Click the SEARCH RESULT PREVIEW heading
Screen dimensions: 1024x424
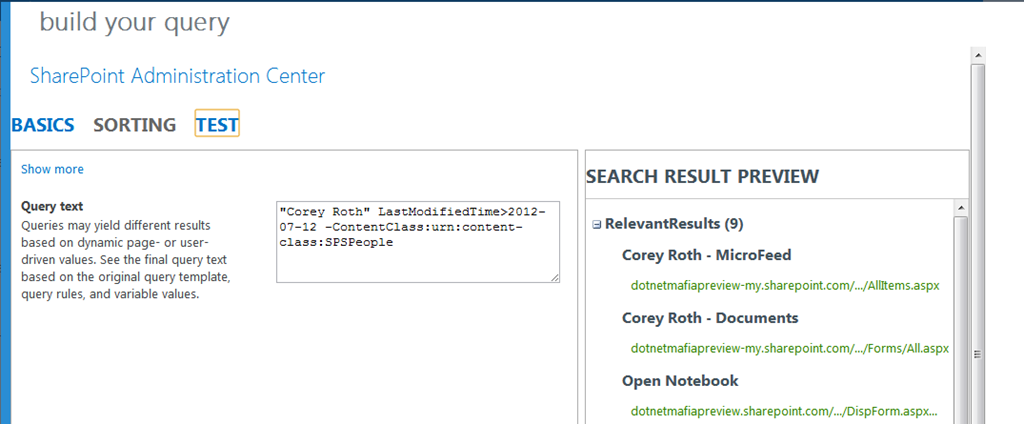coord(703,176)
